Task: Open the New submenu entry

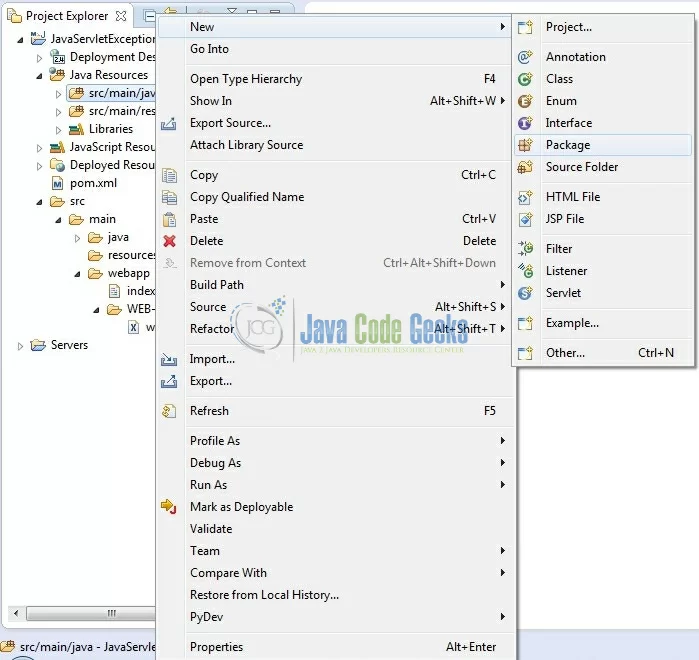Action: pyautogui.click(x=334, y=27)
